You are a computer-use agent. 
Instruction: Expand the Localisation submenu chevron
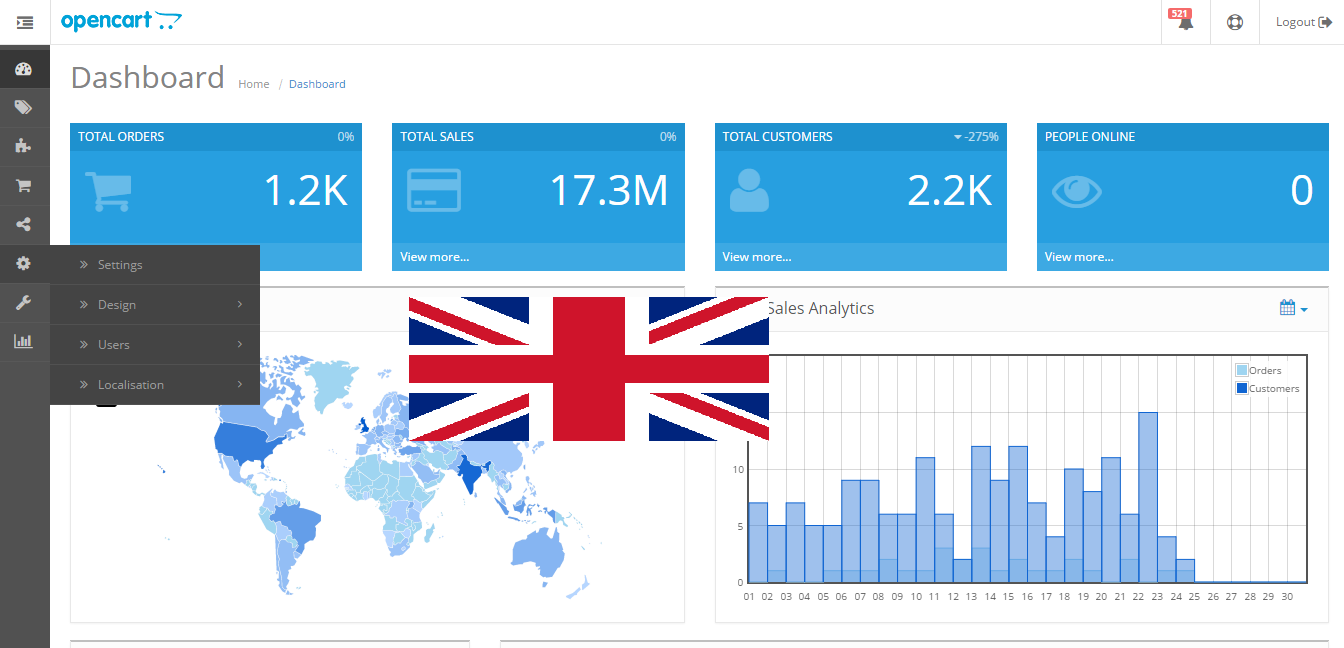click(240, 384)
